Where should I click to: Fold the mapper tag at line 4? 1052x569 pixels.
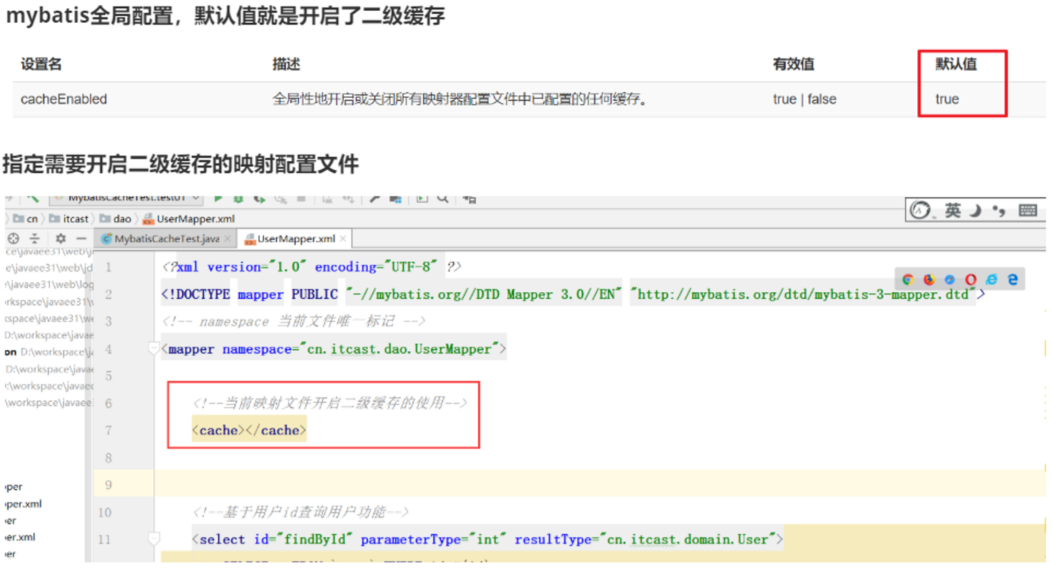click(154, 349)
